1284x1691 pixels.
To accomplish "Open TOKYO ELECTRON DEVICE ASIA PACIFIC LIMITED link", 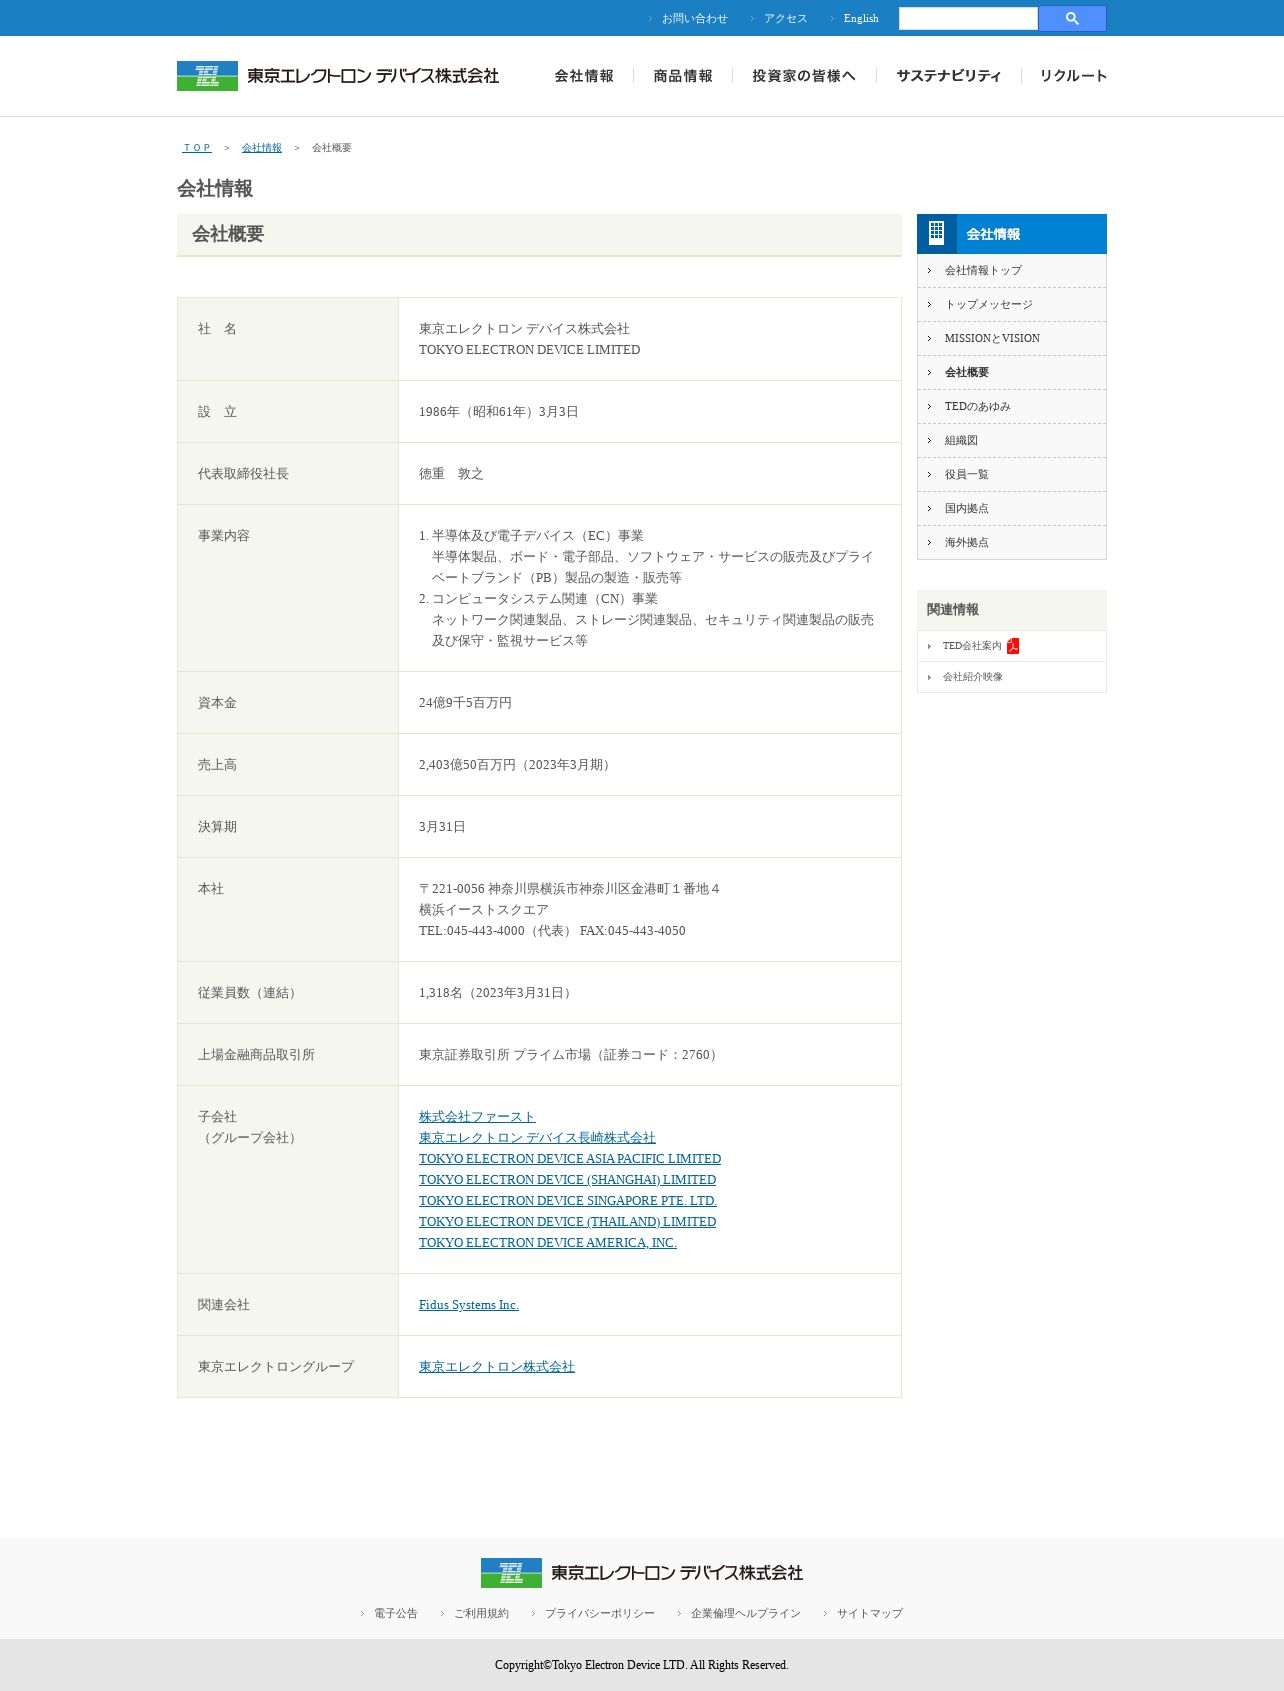I will point(570,1159).
